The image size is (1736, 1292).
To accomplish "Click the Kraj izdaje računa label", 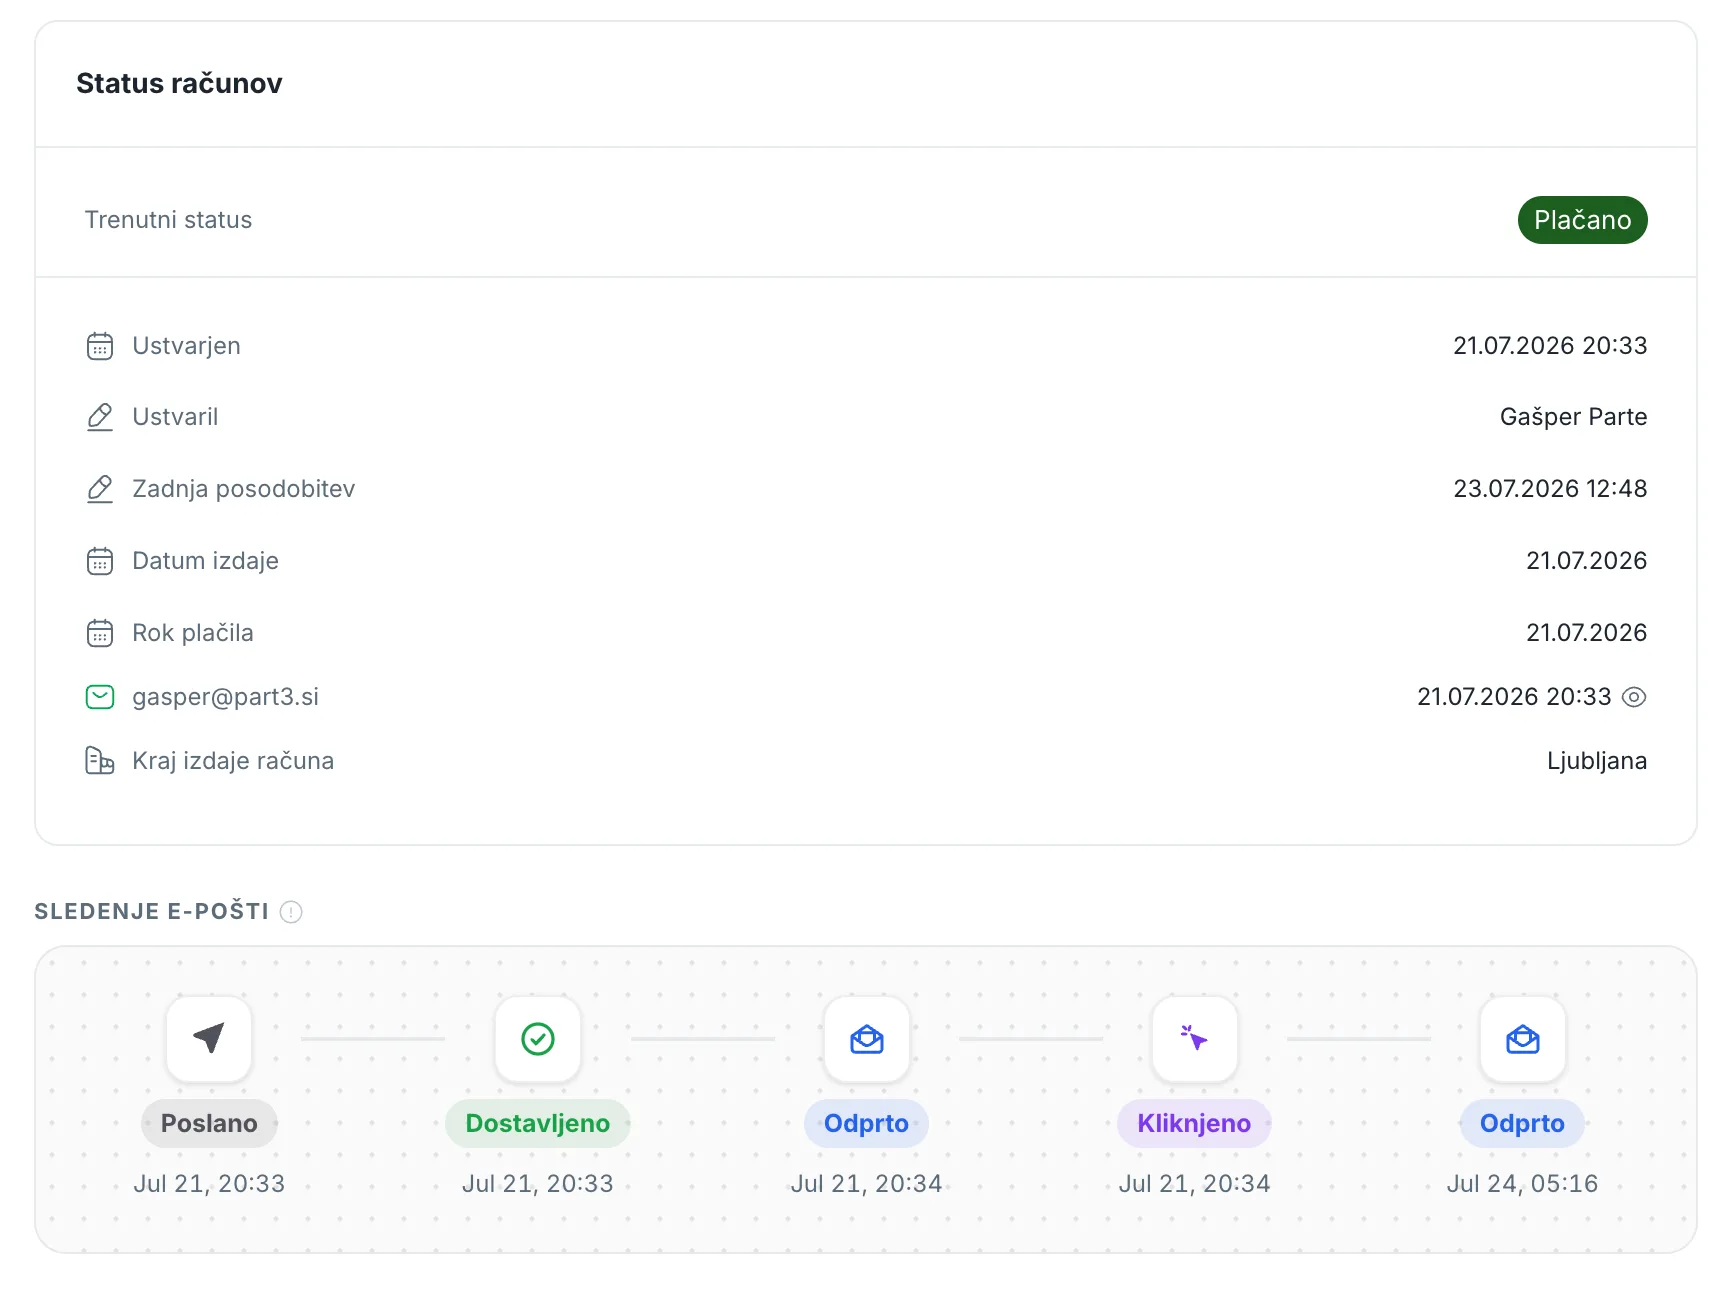I will point(233,761).
